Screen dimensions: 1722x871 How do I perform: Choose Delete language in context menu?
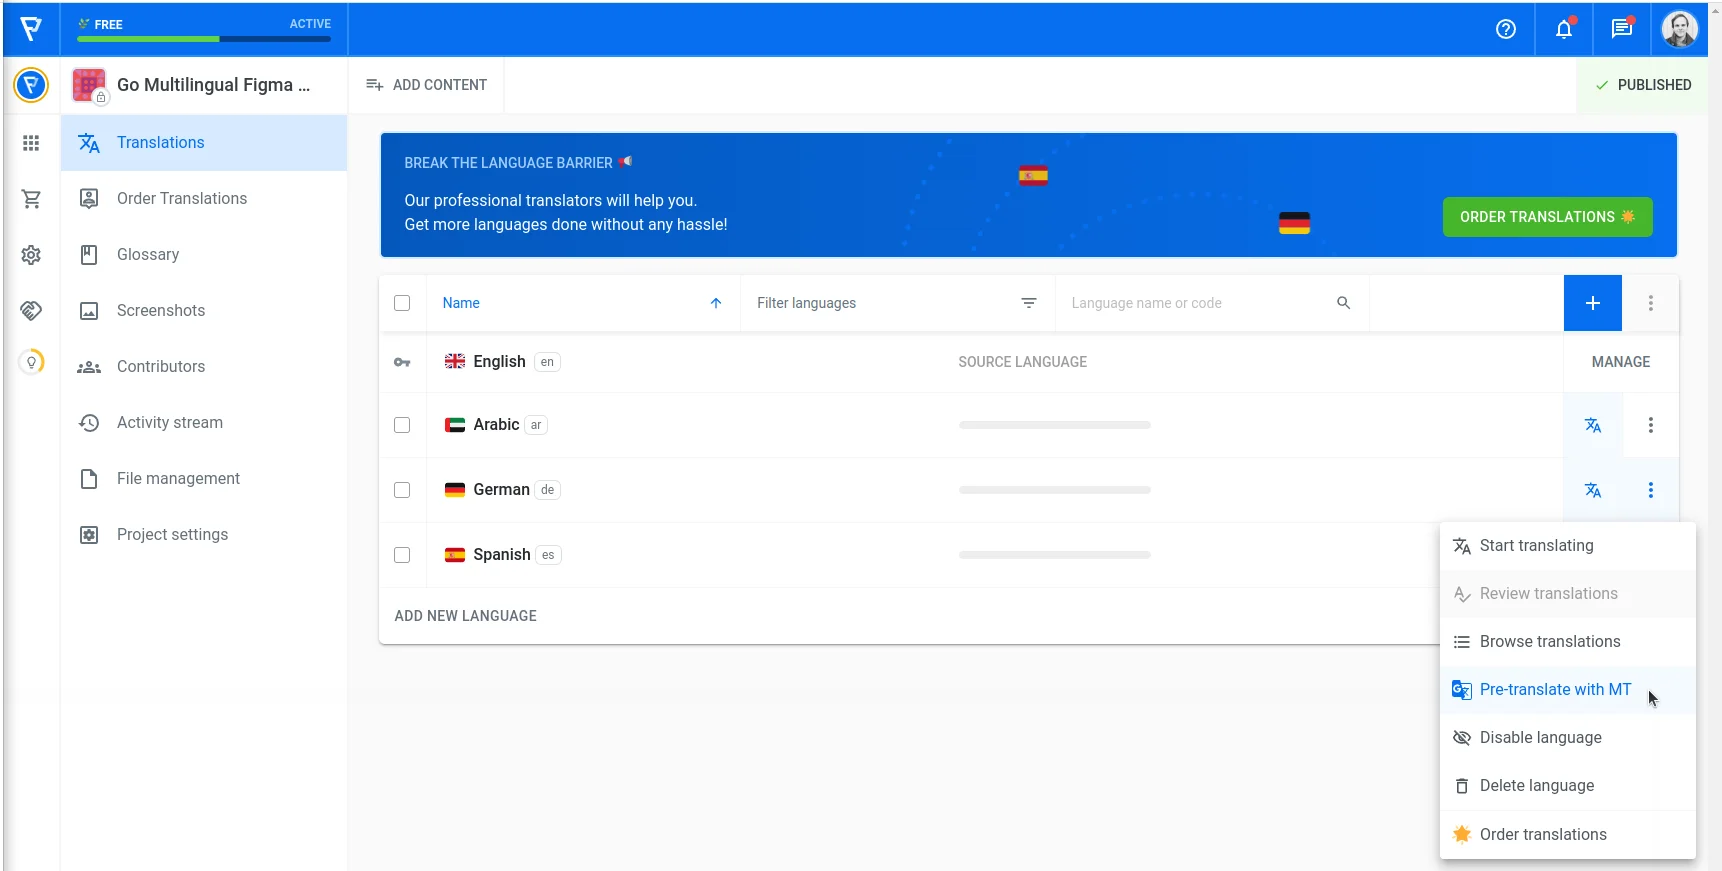1536,786
